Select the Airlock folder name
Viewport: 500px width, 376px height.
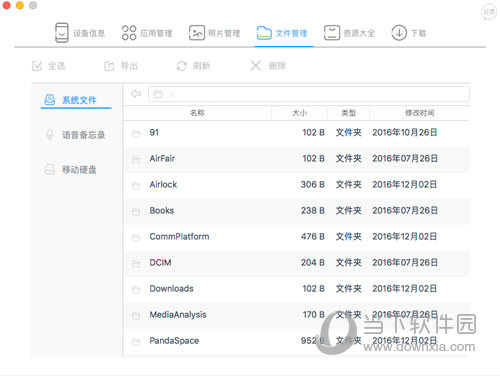click(x=163, y=184)
